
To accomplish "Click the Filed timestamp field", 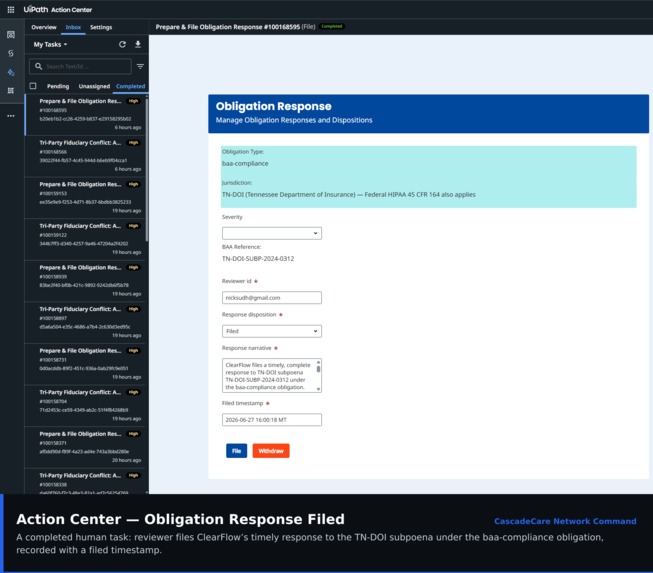I will (272, 420).
